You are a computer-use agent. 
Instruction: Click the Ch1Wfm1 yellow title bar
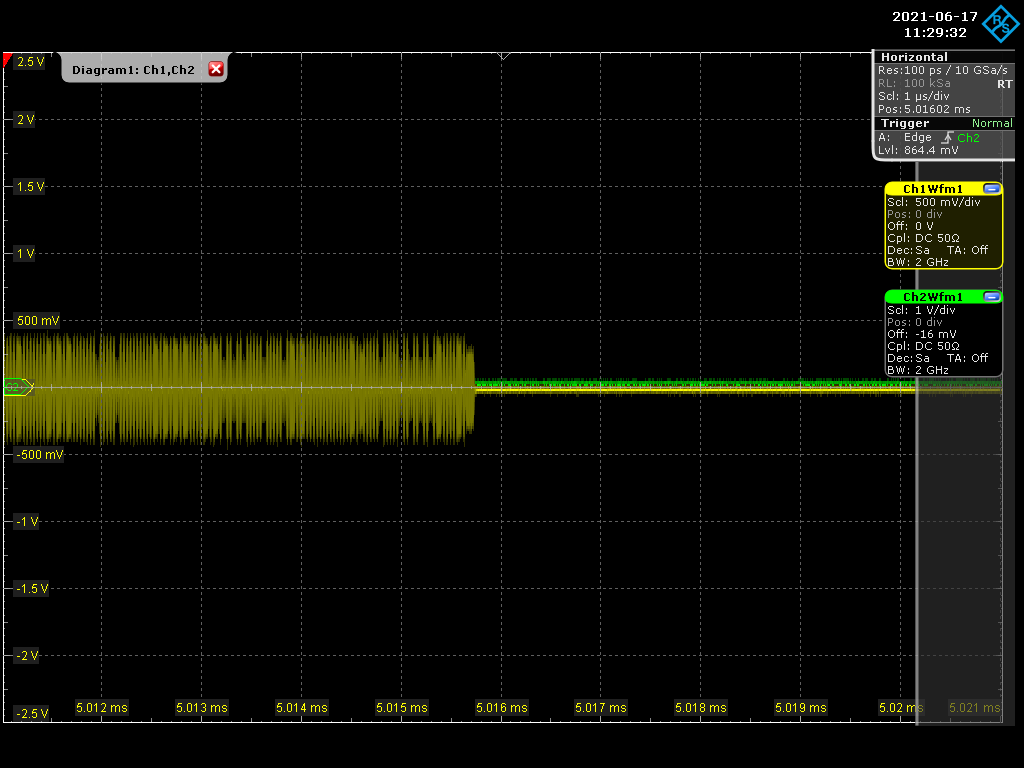tap(932, 189)
